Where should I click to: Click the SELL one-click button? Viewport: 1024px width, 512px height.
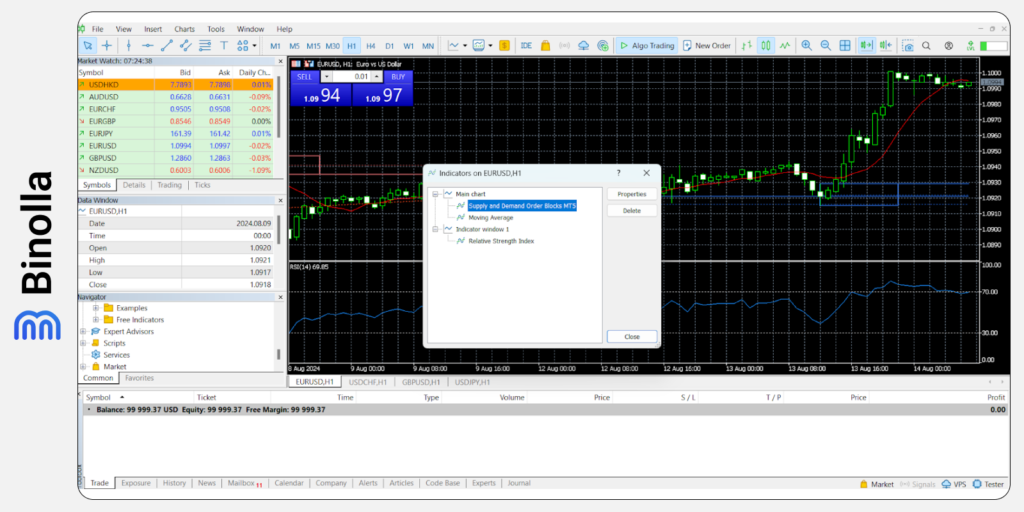(x=304, y=76)
